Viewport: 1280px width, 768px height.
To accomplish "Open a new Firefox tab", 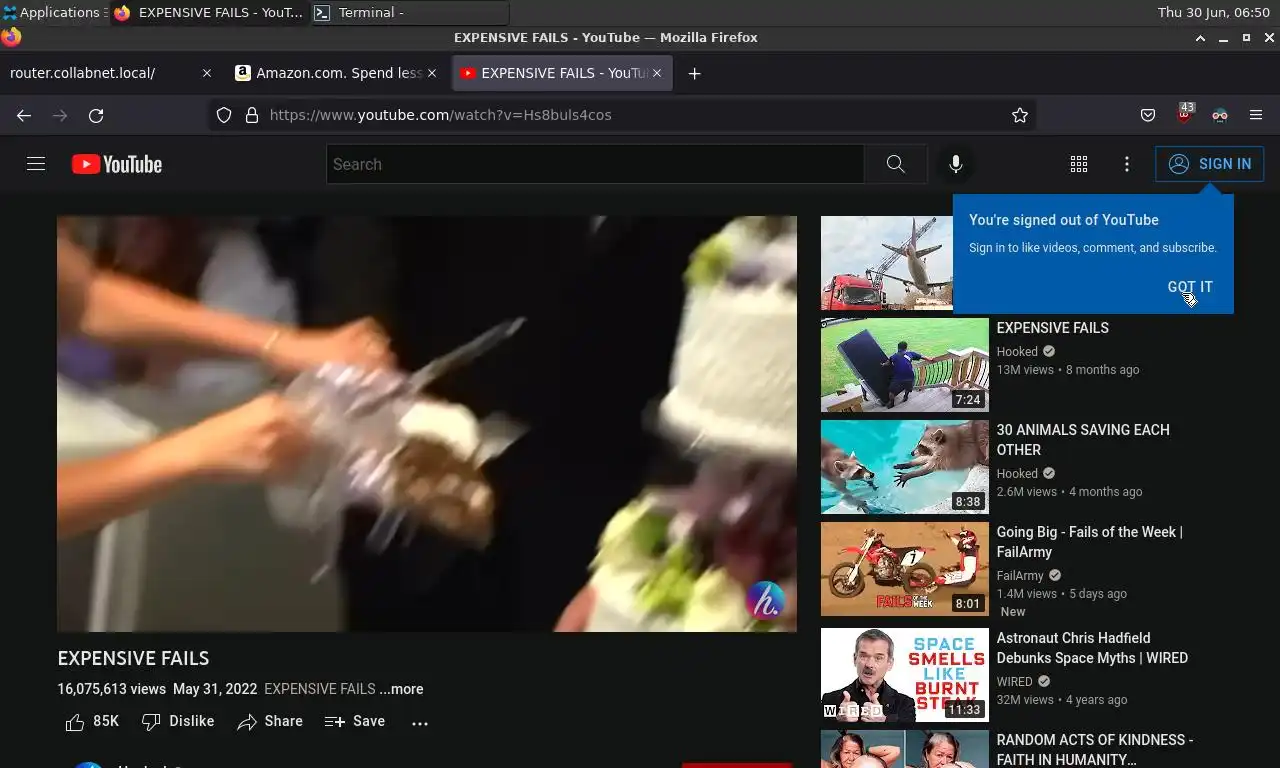I will pyautogui.click(x=695, y=73).
